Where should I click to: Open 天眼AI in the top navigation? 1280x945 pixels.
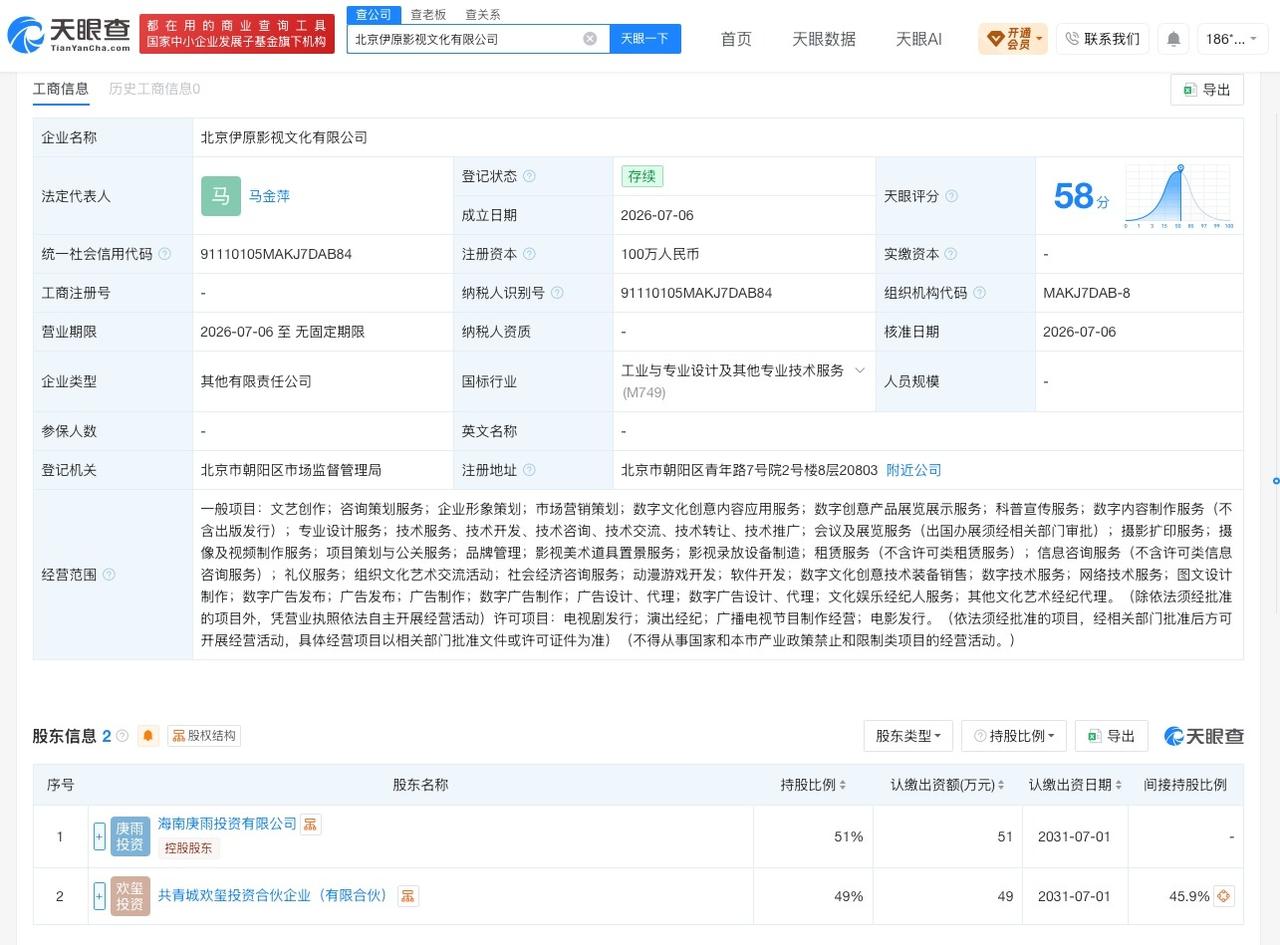(918, 39)
